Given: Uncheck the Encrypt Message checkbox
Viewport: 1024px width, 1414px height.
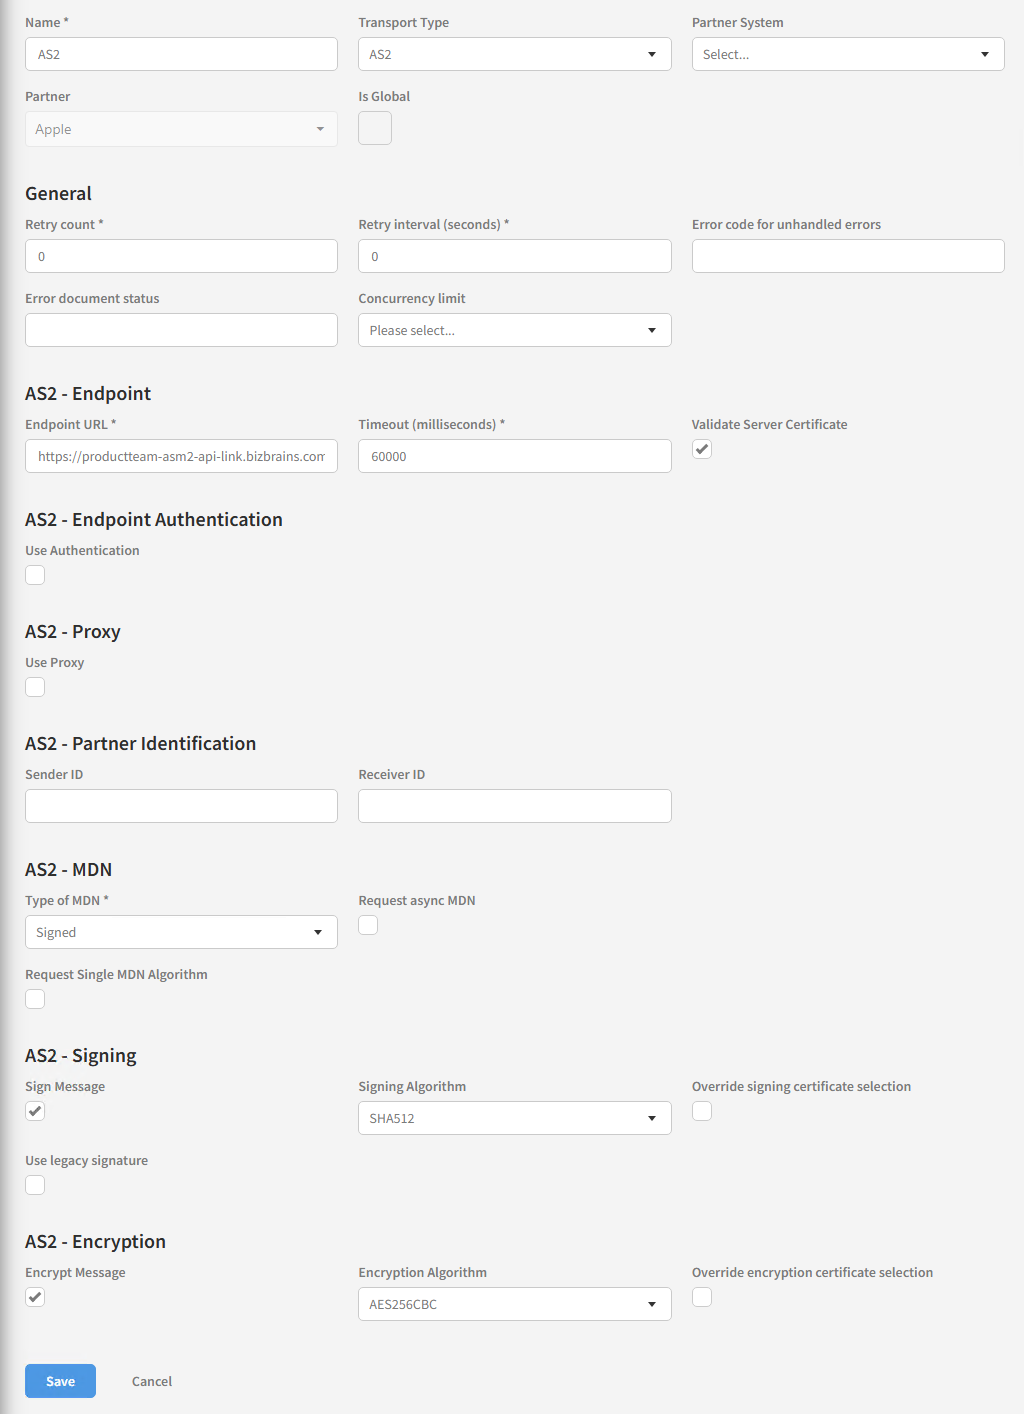Looking at the screenshot, I should (x=35, y=1297).
